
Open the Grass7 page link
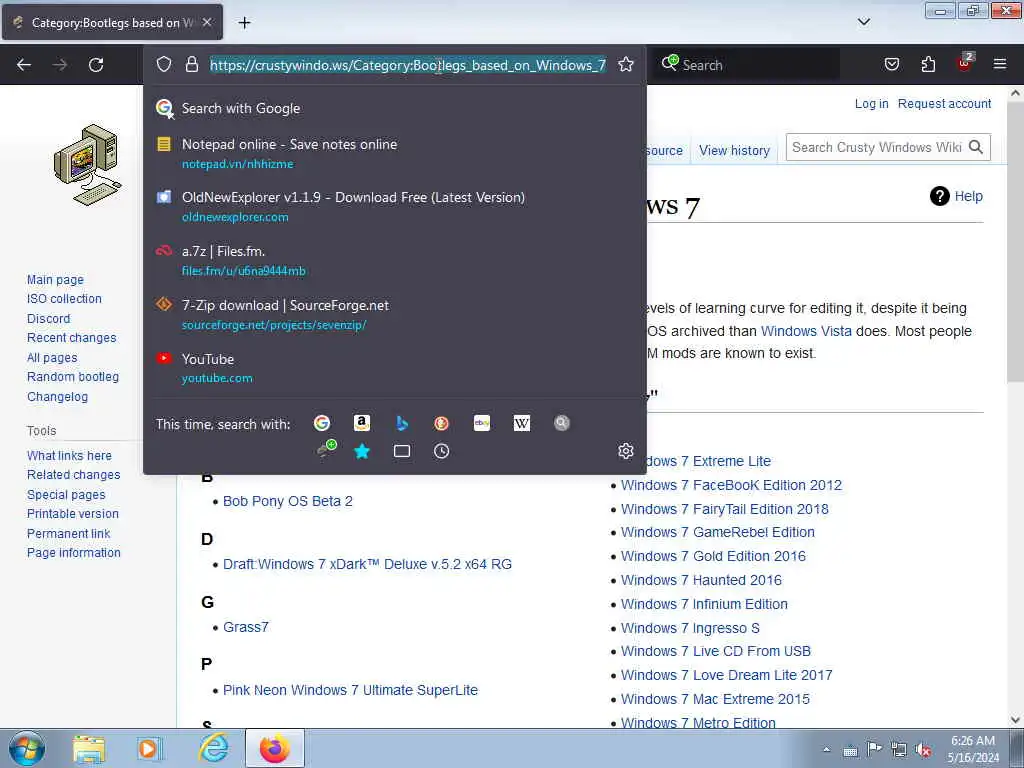pos(246,627)
